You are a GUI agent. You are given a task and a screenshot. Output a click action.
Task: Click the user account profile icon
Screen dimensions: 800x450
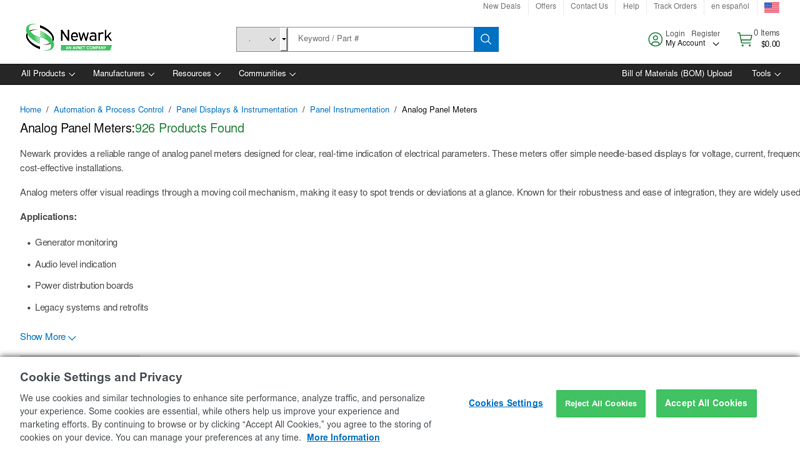(655, 39)
